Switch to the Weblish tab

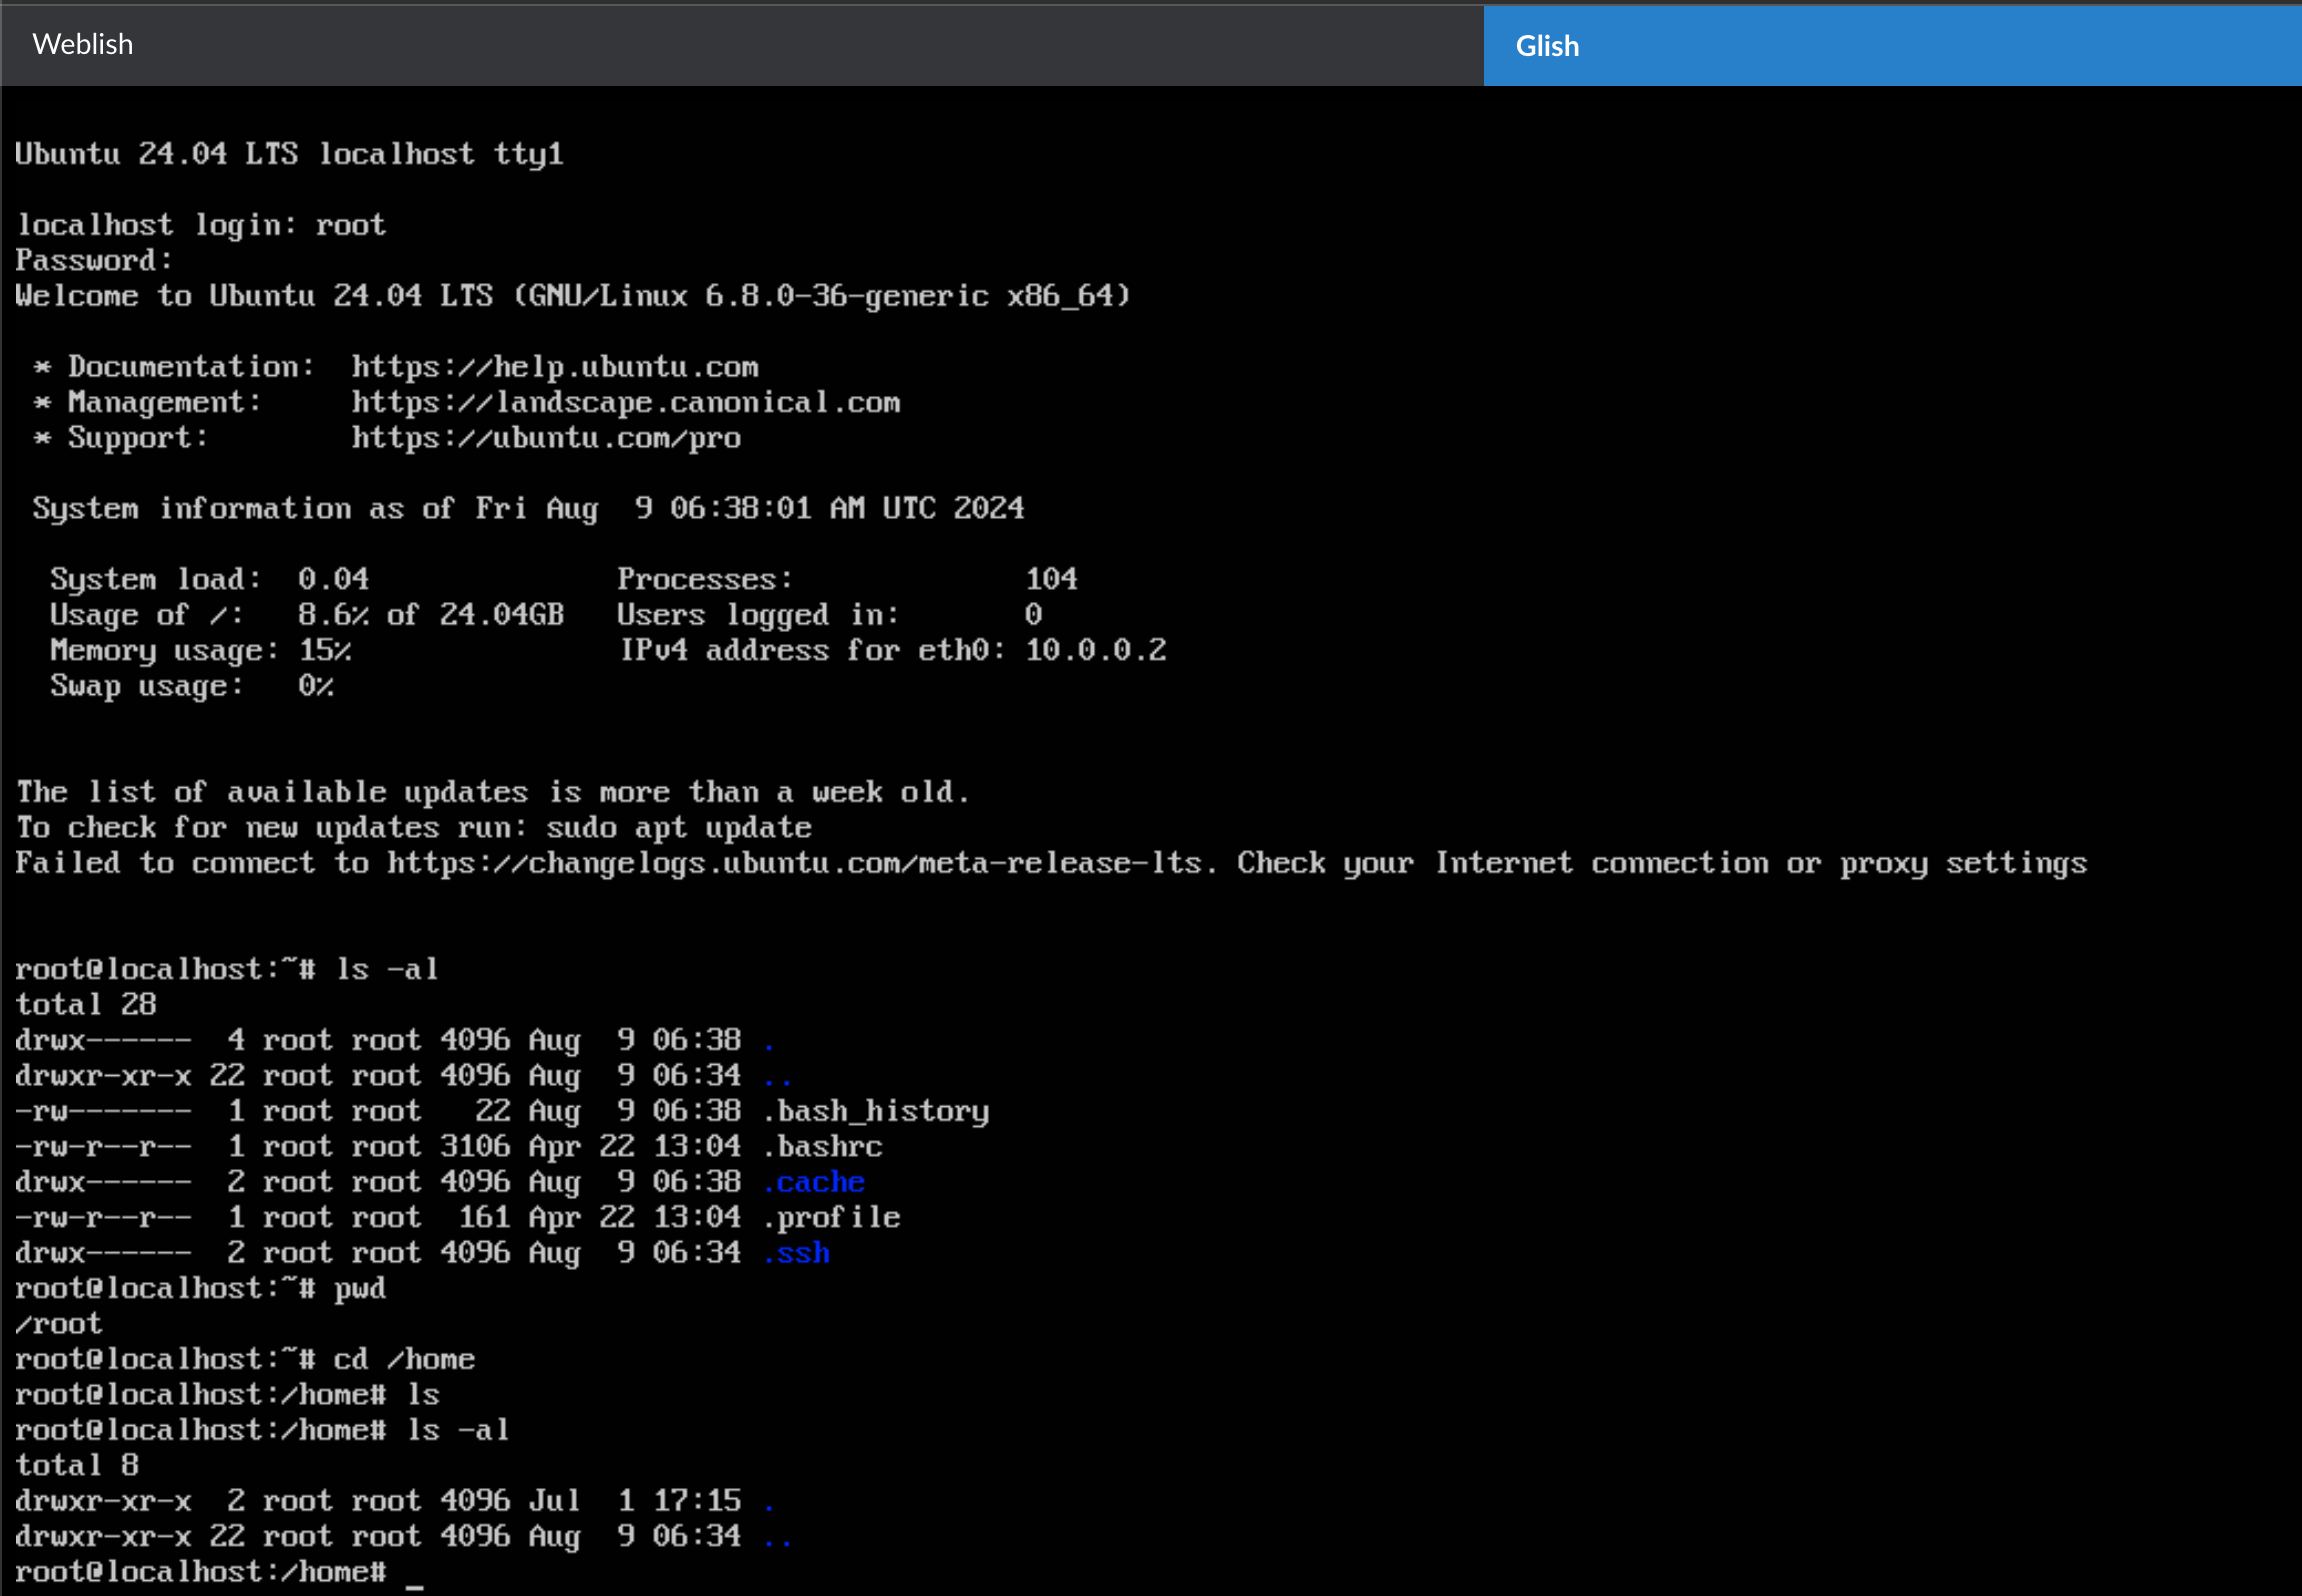tap(82, 44)
